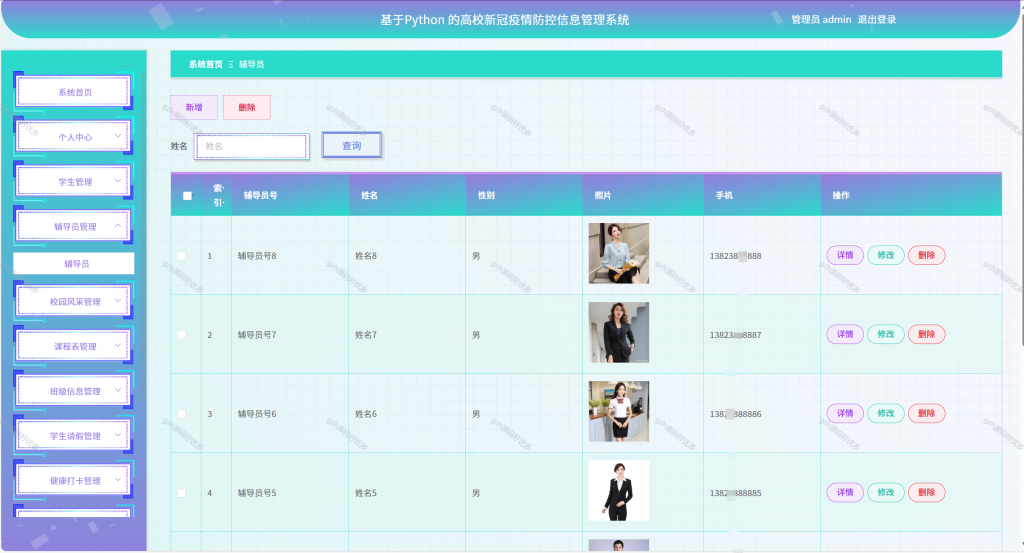Click 删除 for 姓名5
Viewport: 1024px width, 553px height.
pos(927,492)
